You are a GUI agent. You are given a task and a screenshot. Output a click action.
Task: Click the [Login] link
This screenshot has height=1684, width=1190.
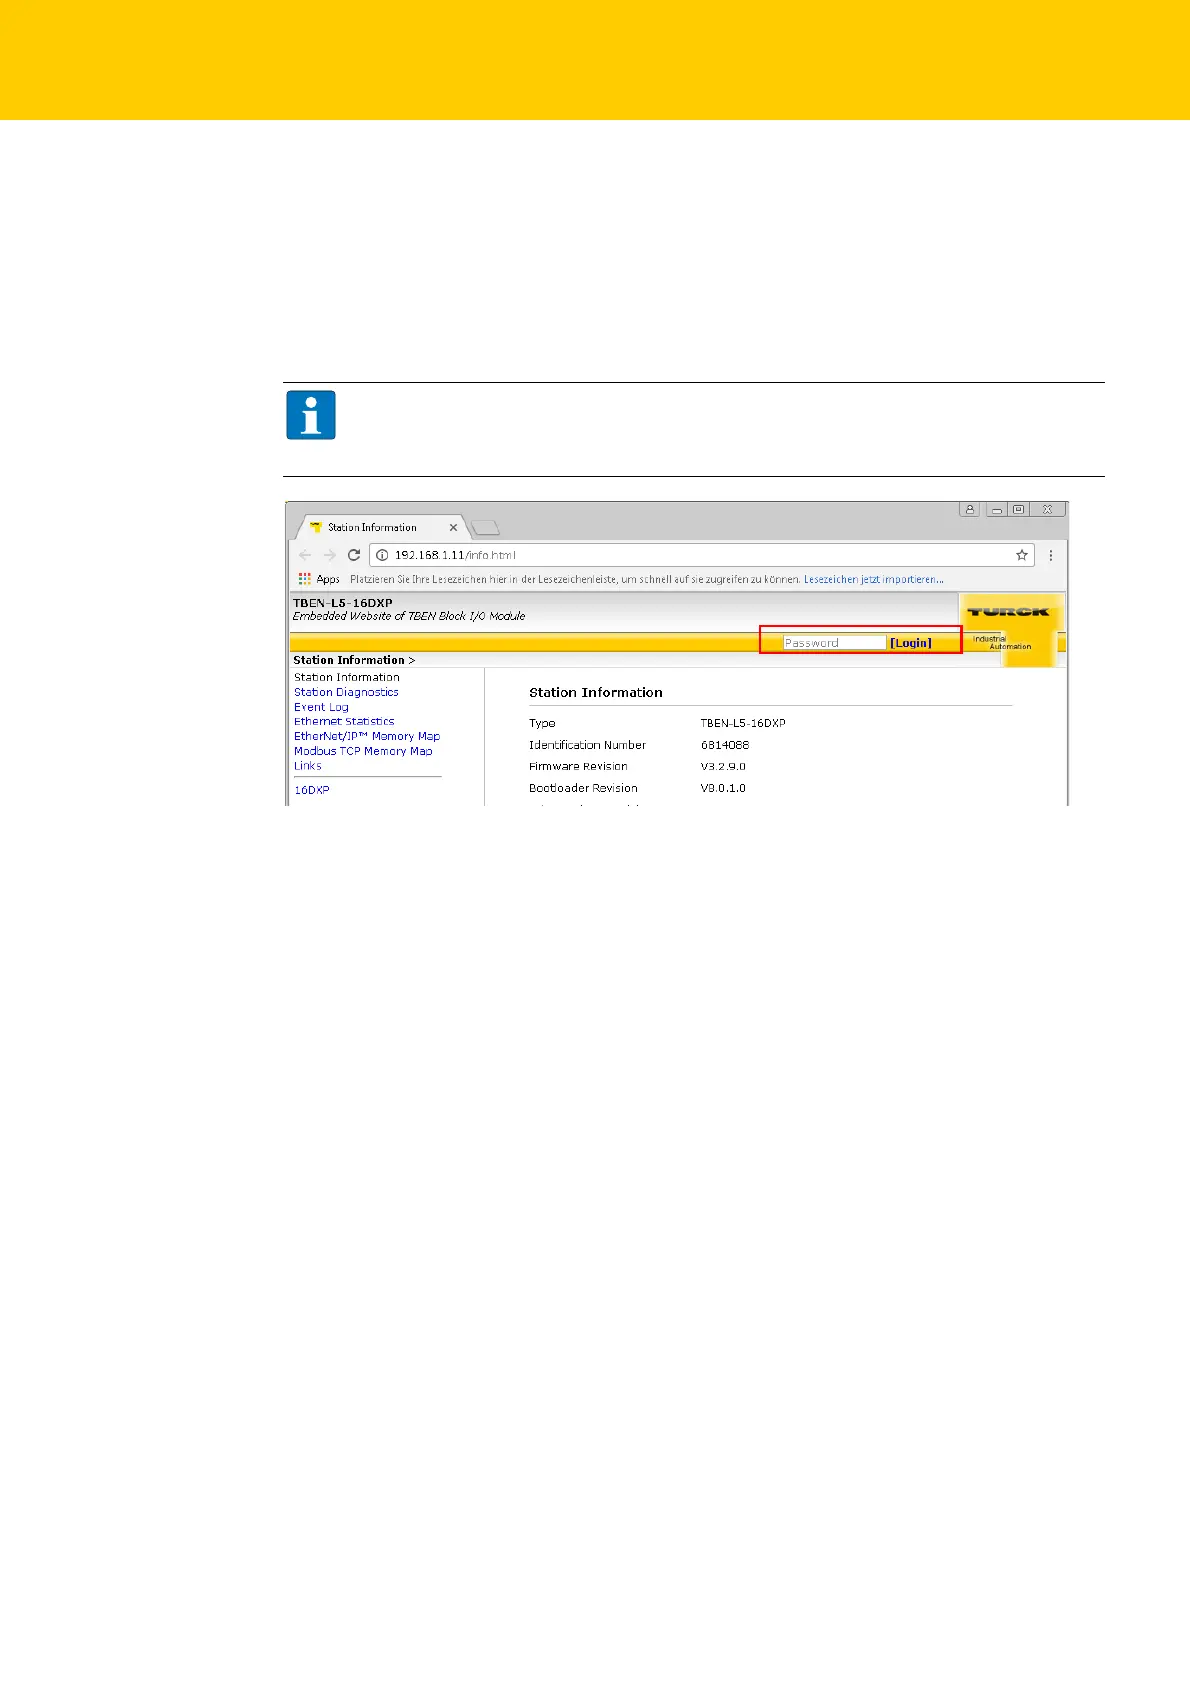pos(911,643)
